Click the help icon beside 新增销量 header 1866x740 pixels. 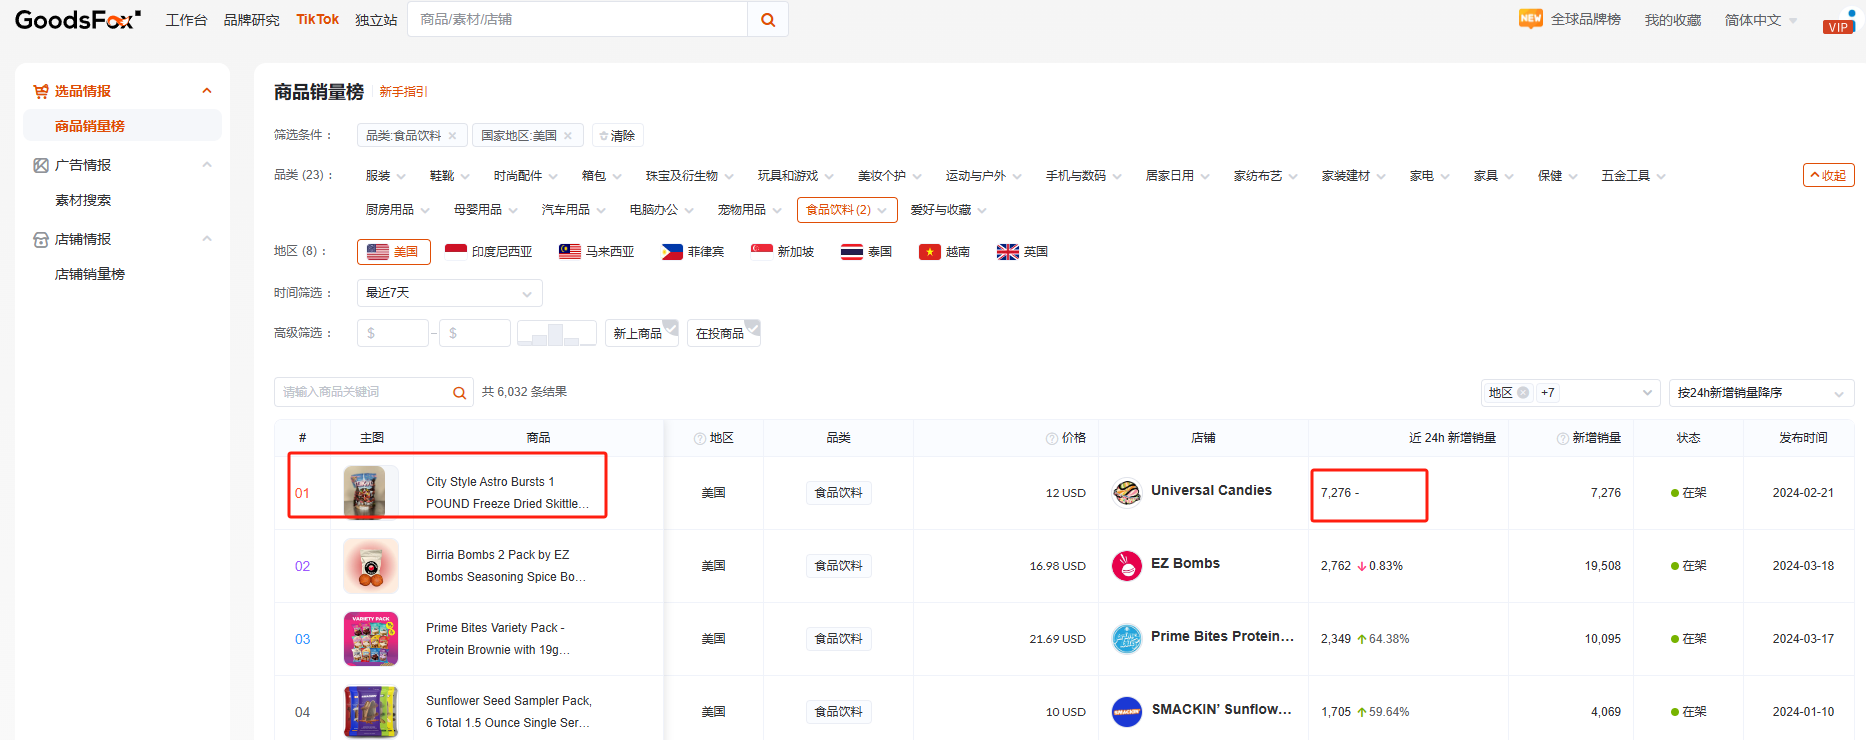point(1563,439)
